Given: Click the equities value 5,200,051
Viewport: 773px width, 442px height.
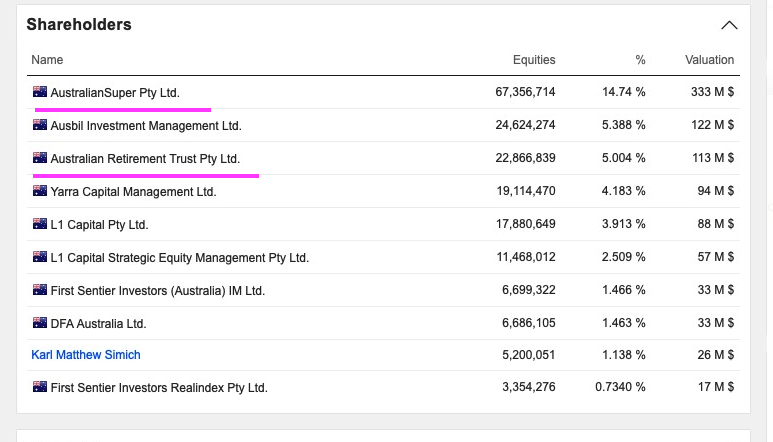Looking at the screenshot, I should pos(528,355).
